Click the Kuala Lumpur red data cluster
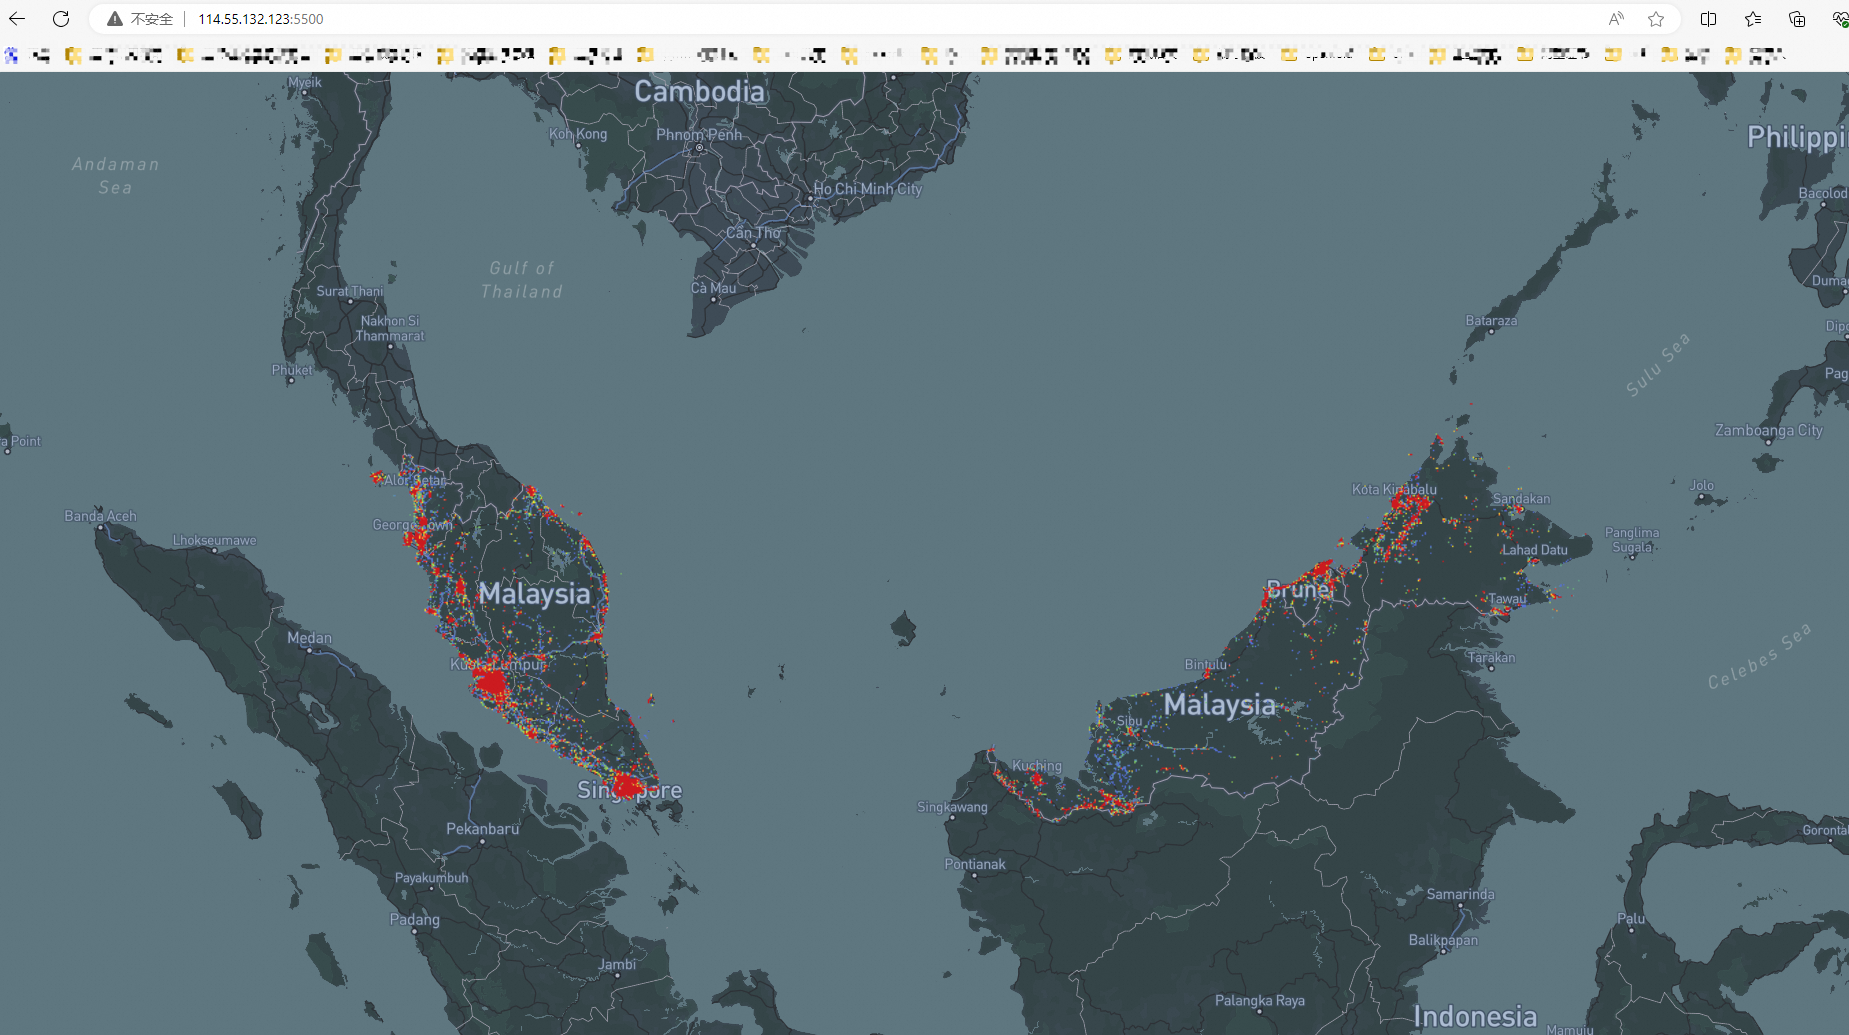The width and height of the screenshot is (1849, 1035). point(491,684)
